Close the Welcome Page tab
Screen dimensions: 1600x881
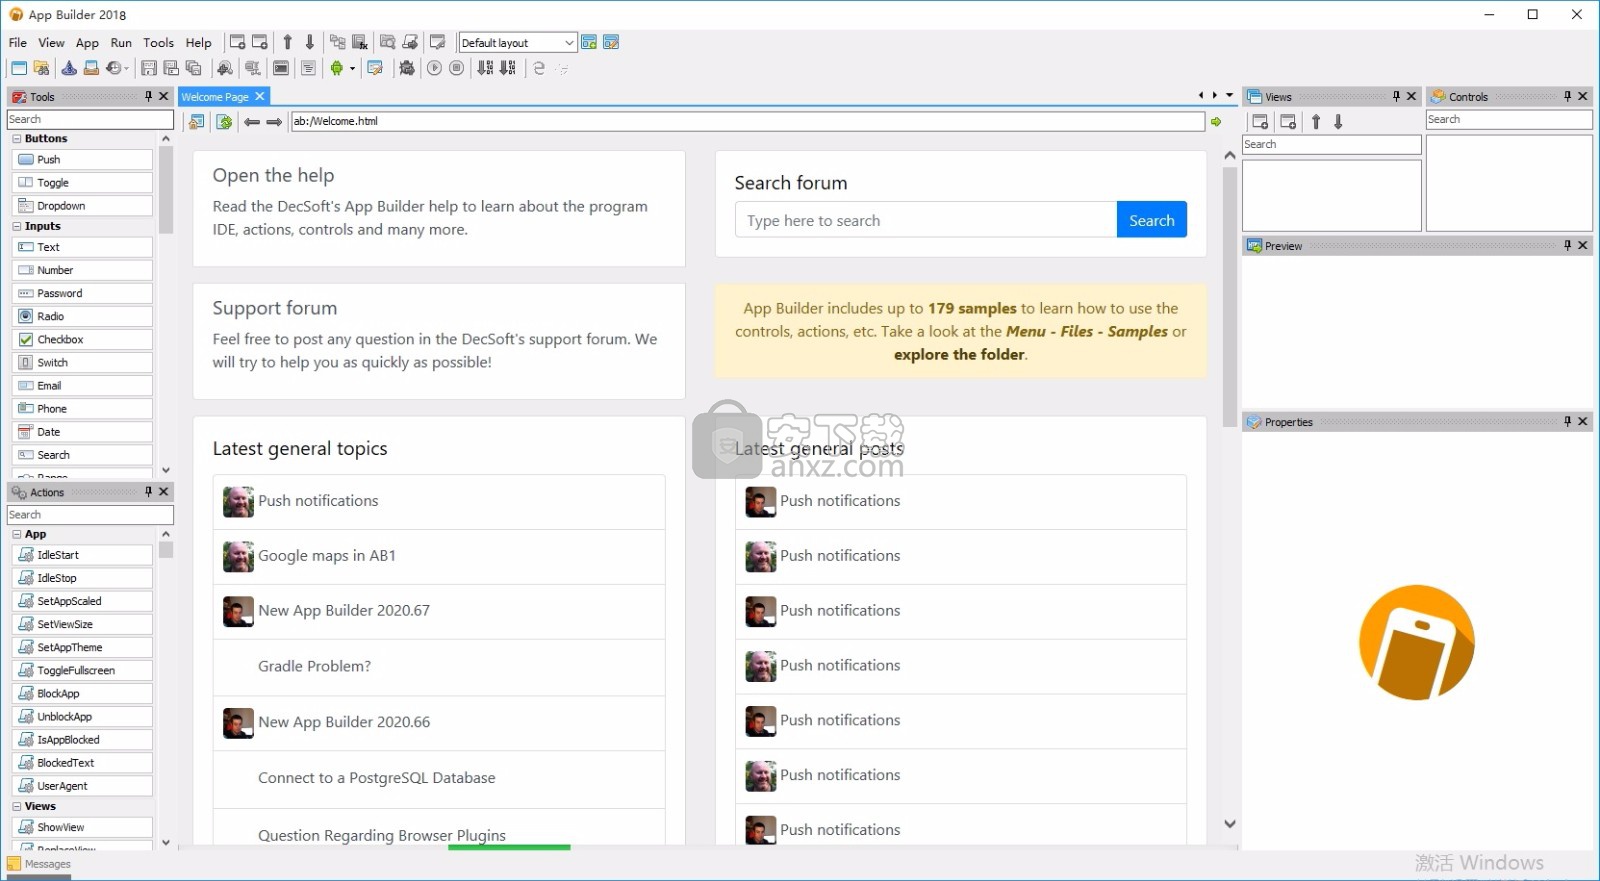coord(260,96)
